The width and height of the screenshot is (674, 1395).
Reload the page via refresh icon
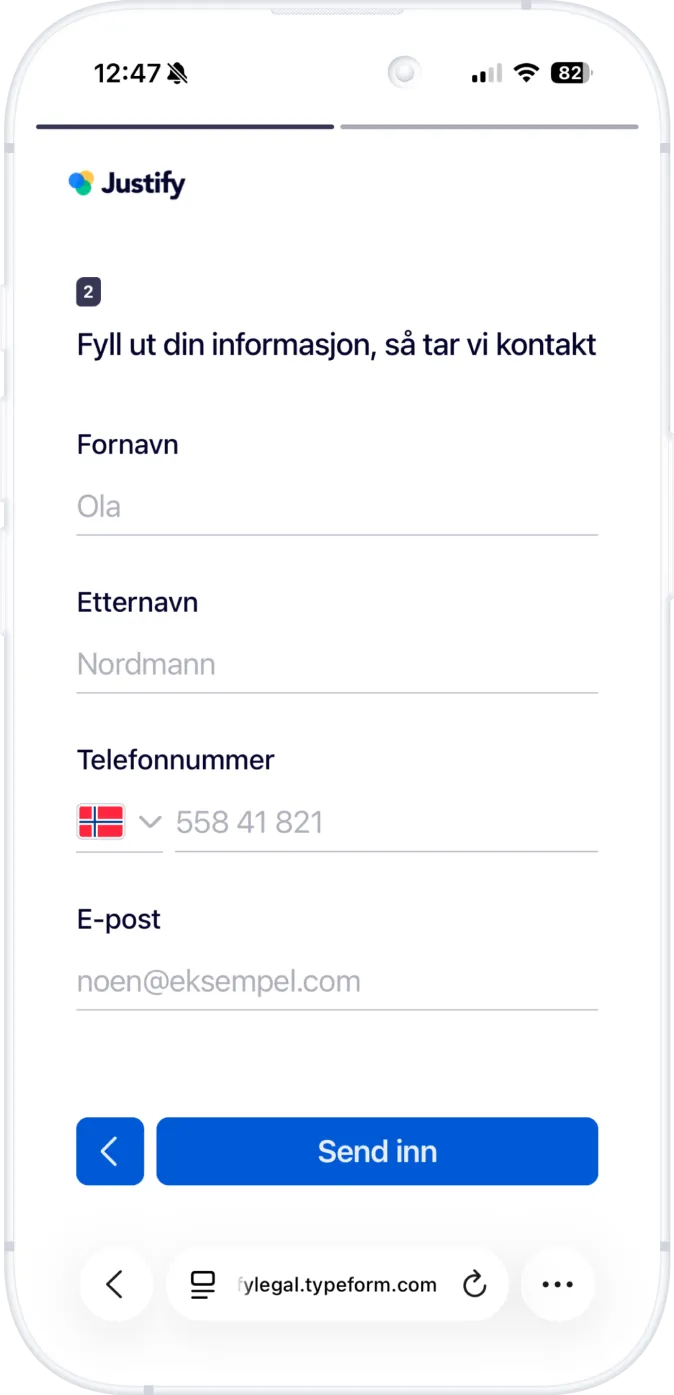point(474,1285)
